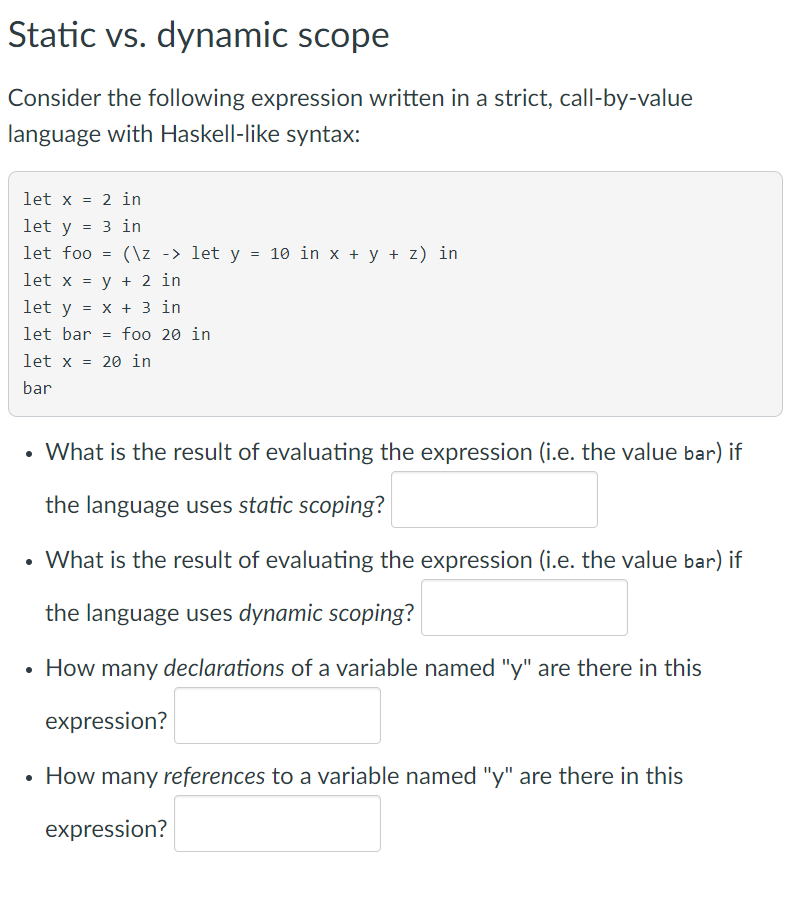This screenshot has width=797, height=901.
Task: Click the line "let x = 2 in"
Action: click(81, 199)
